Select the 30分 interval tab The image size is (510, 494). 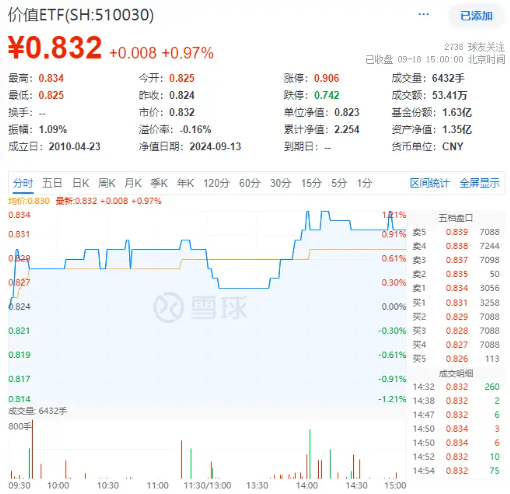281,183
